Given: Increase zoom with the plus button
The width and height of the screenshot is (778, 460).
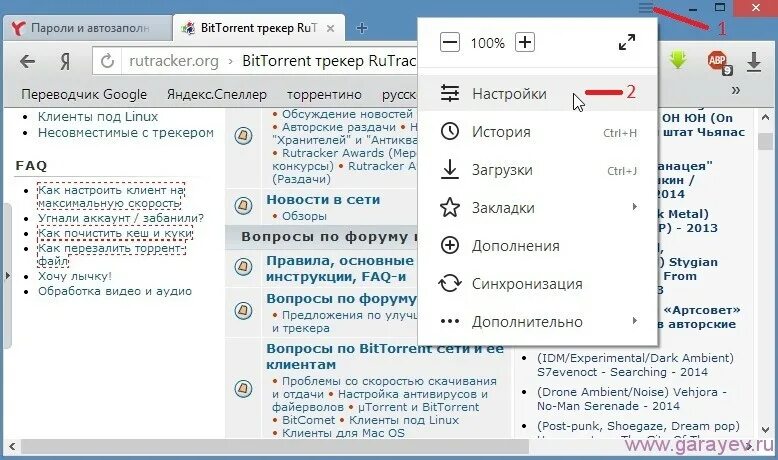Looking at the screenshot, I should click(524, 42).
